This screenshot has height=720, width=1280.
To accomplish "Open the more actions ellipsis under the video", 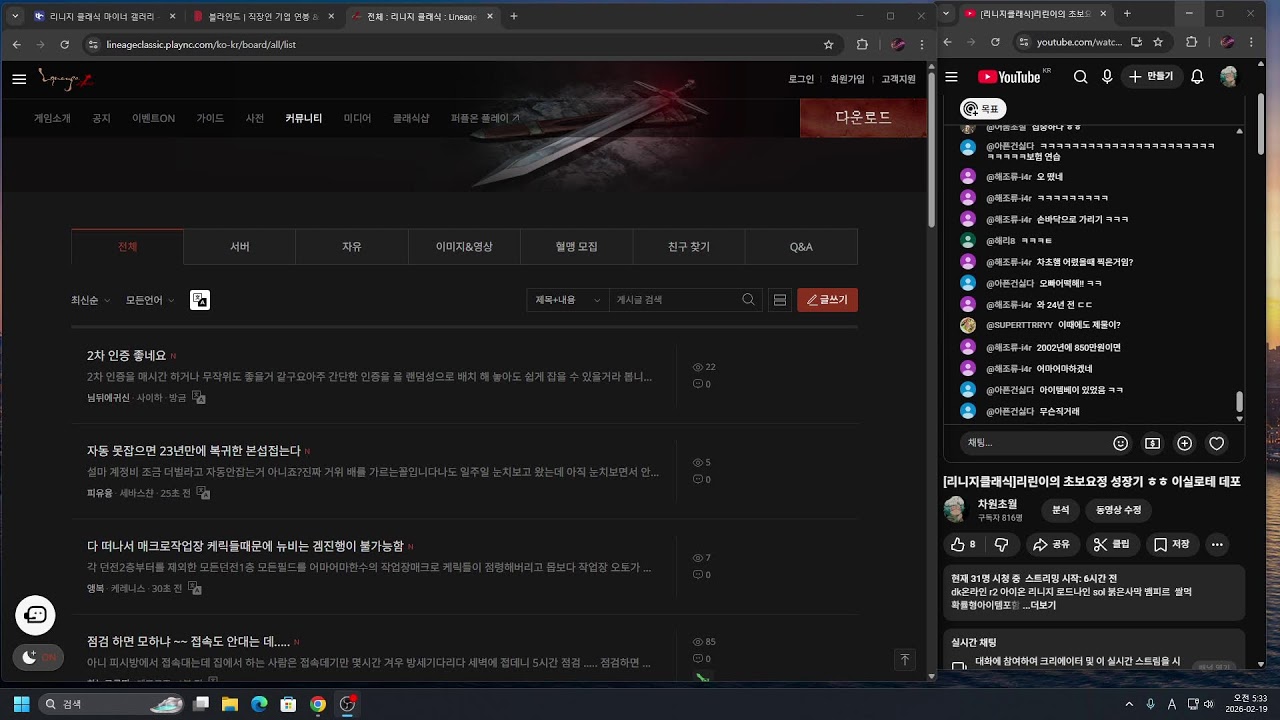I will pos(1217,545).
